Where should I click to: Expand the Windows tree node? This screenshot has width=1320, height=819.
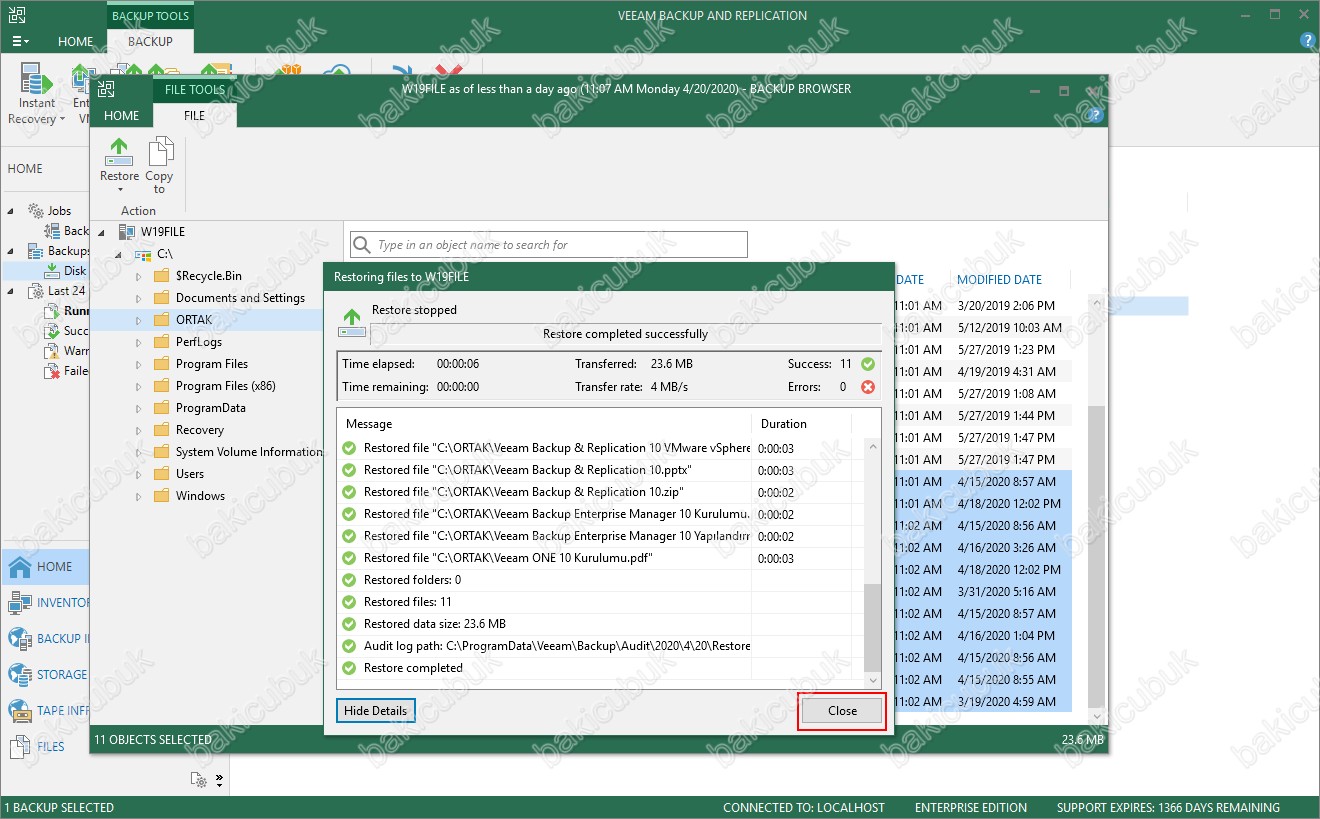click(x=139, y=496)
